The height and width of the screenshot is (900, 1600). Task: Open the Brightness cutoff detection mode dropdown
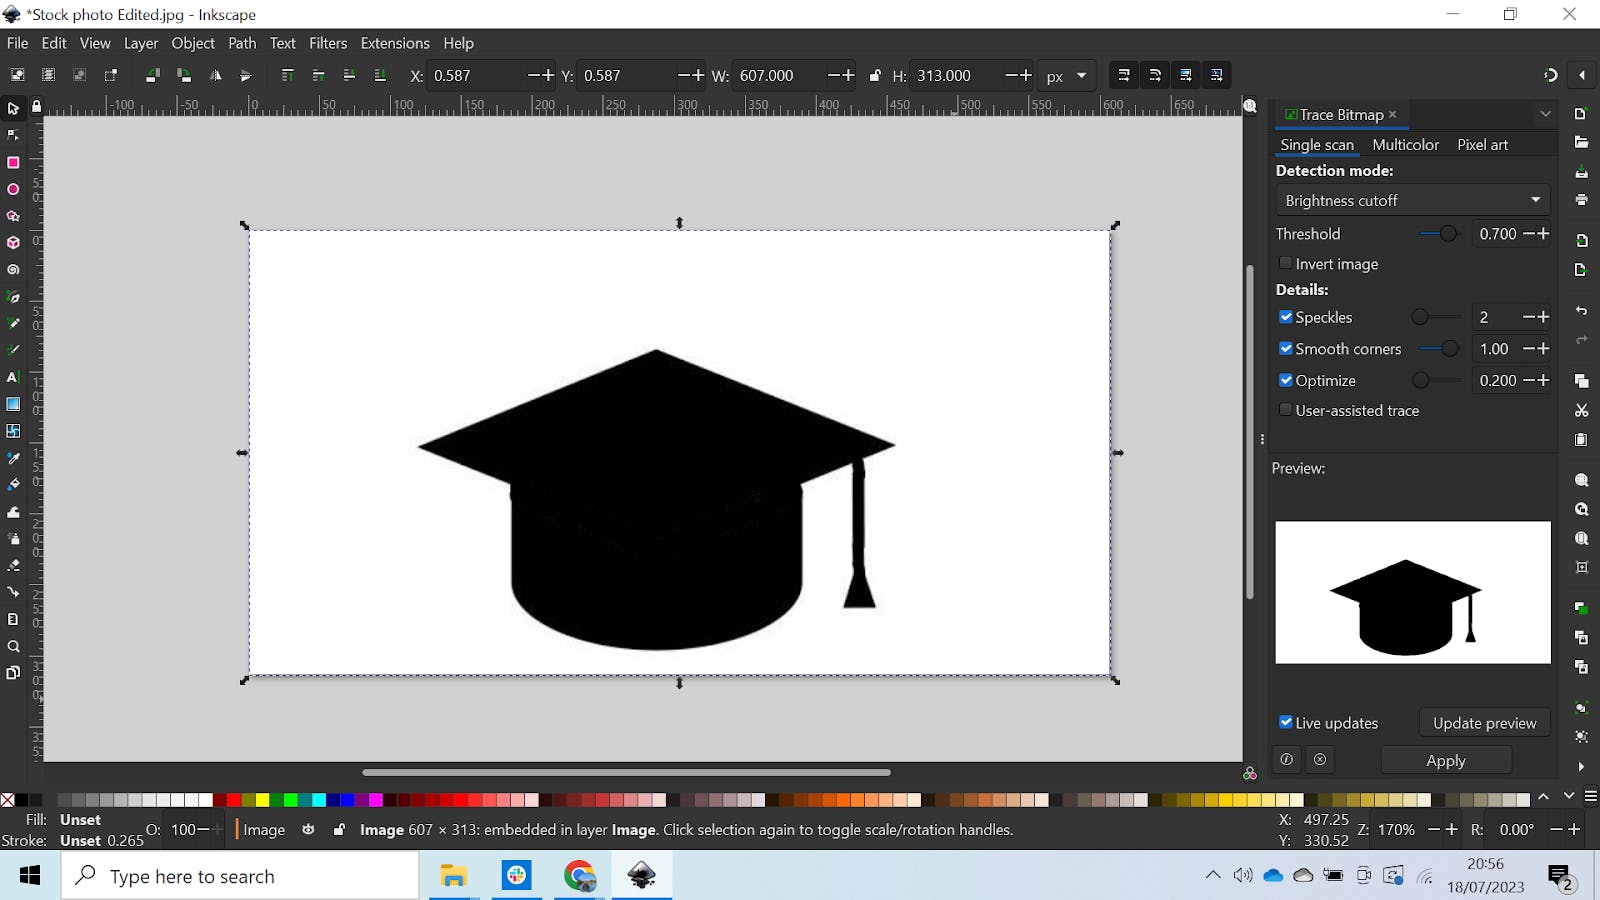1412,200
